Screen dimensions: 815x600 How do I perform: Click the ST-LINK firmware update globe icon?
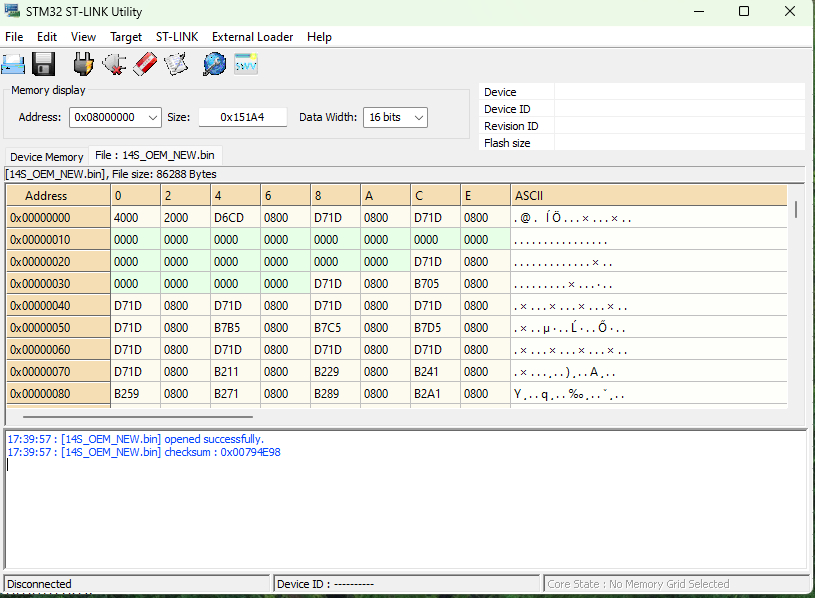pyautogui.click(x=214, y=65)
